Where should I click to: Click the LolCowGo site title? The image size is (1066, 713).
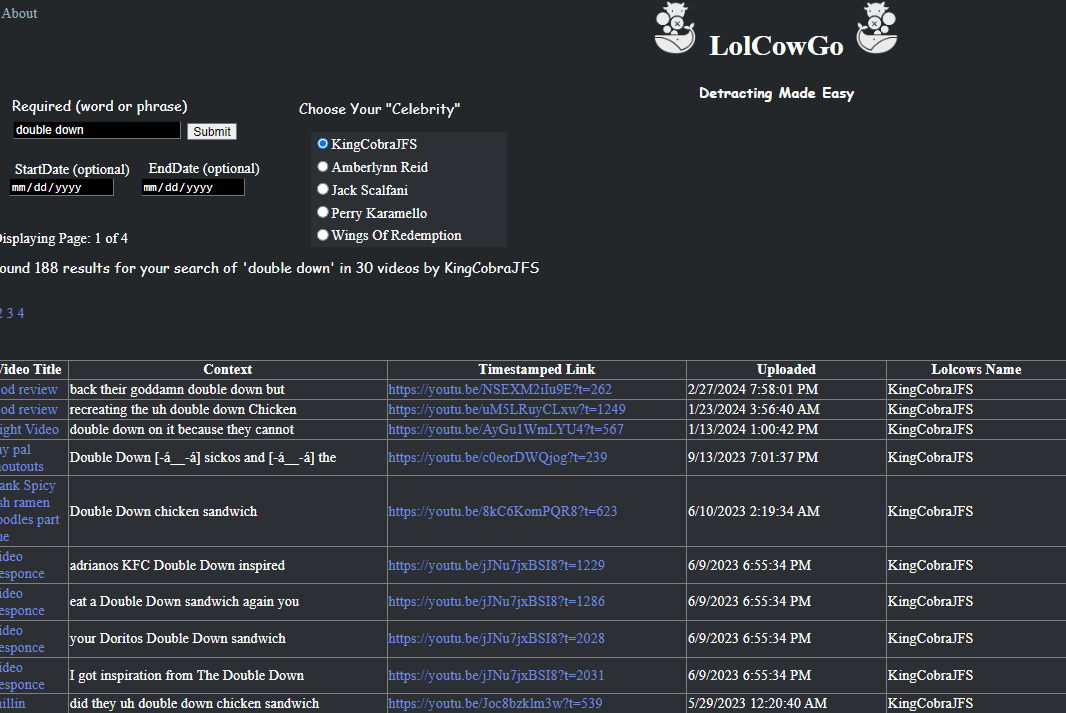coord(776,46)
